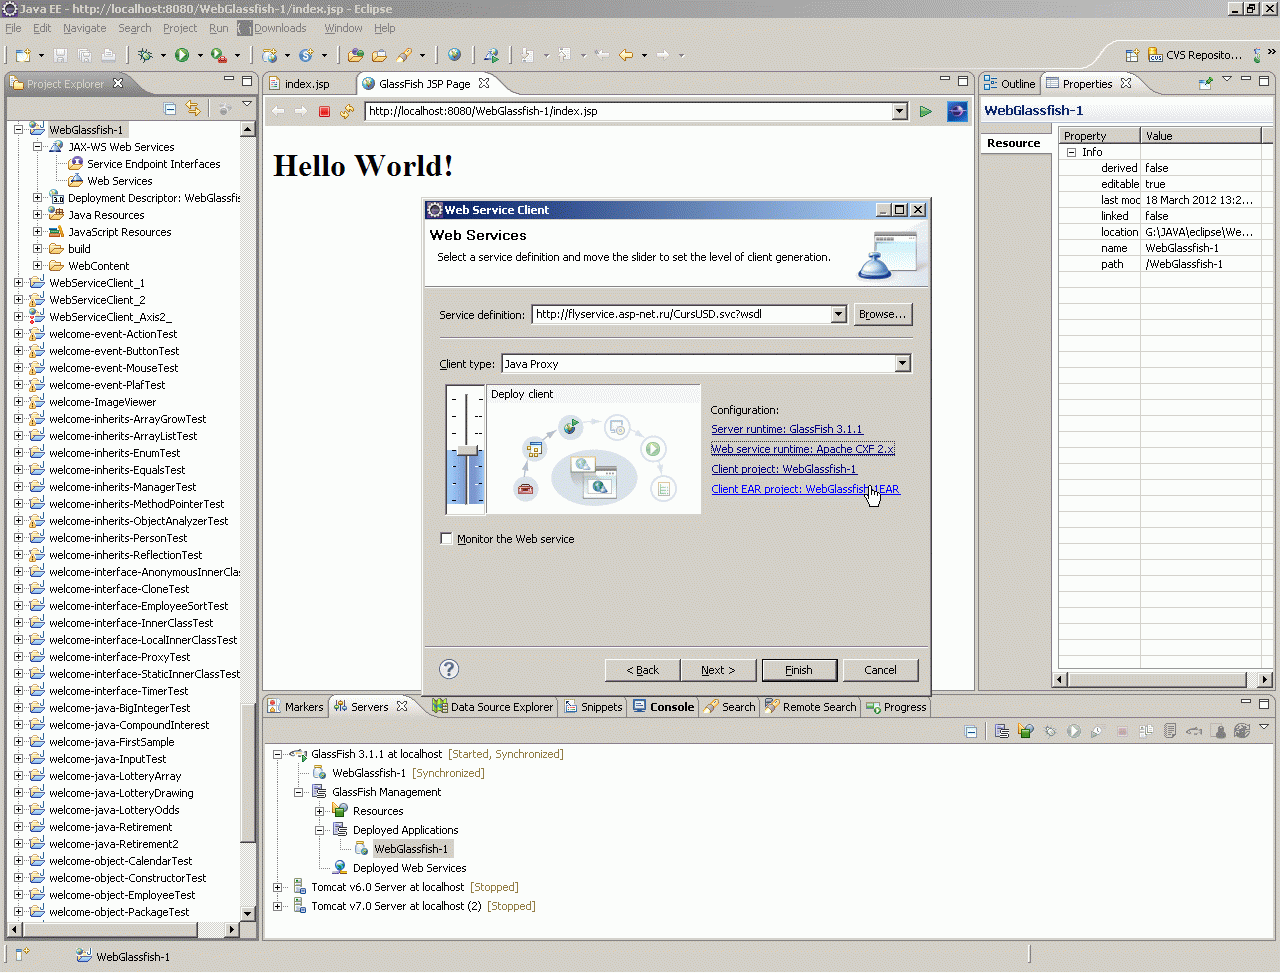The height and width of the screenshot is (973, 1280).
Task: Click the green Run icon in main toolbar
Action: (x=182, y=56)
